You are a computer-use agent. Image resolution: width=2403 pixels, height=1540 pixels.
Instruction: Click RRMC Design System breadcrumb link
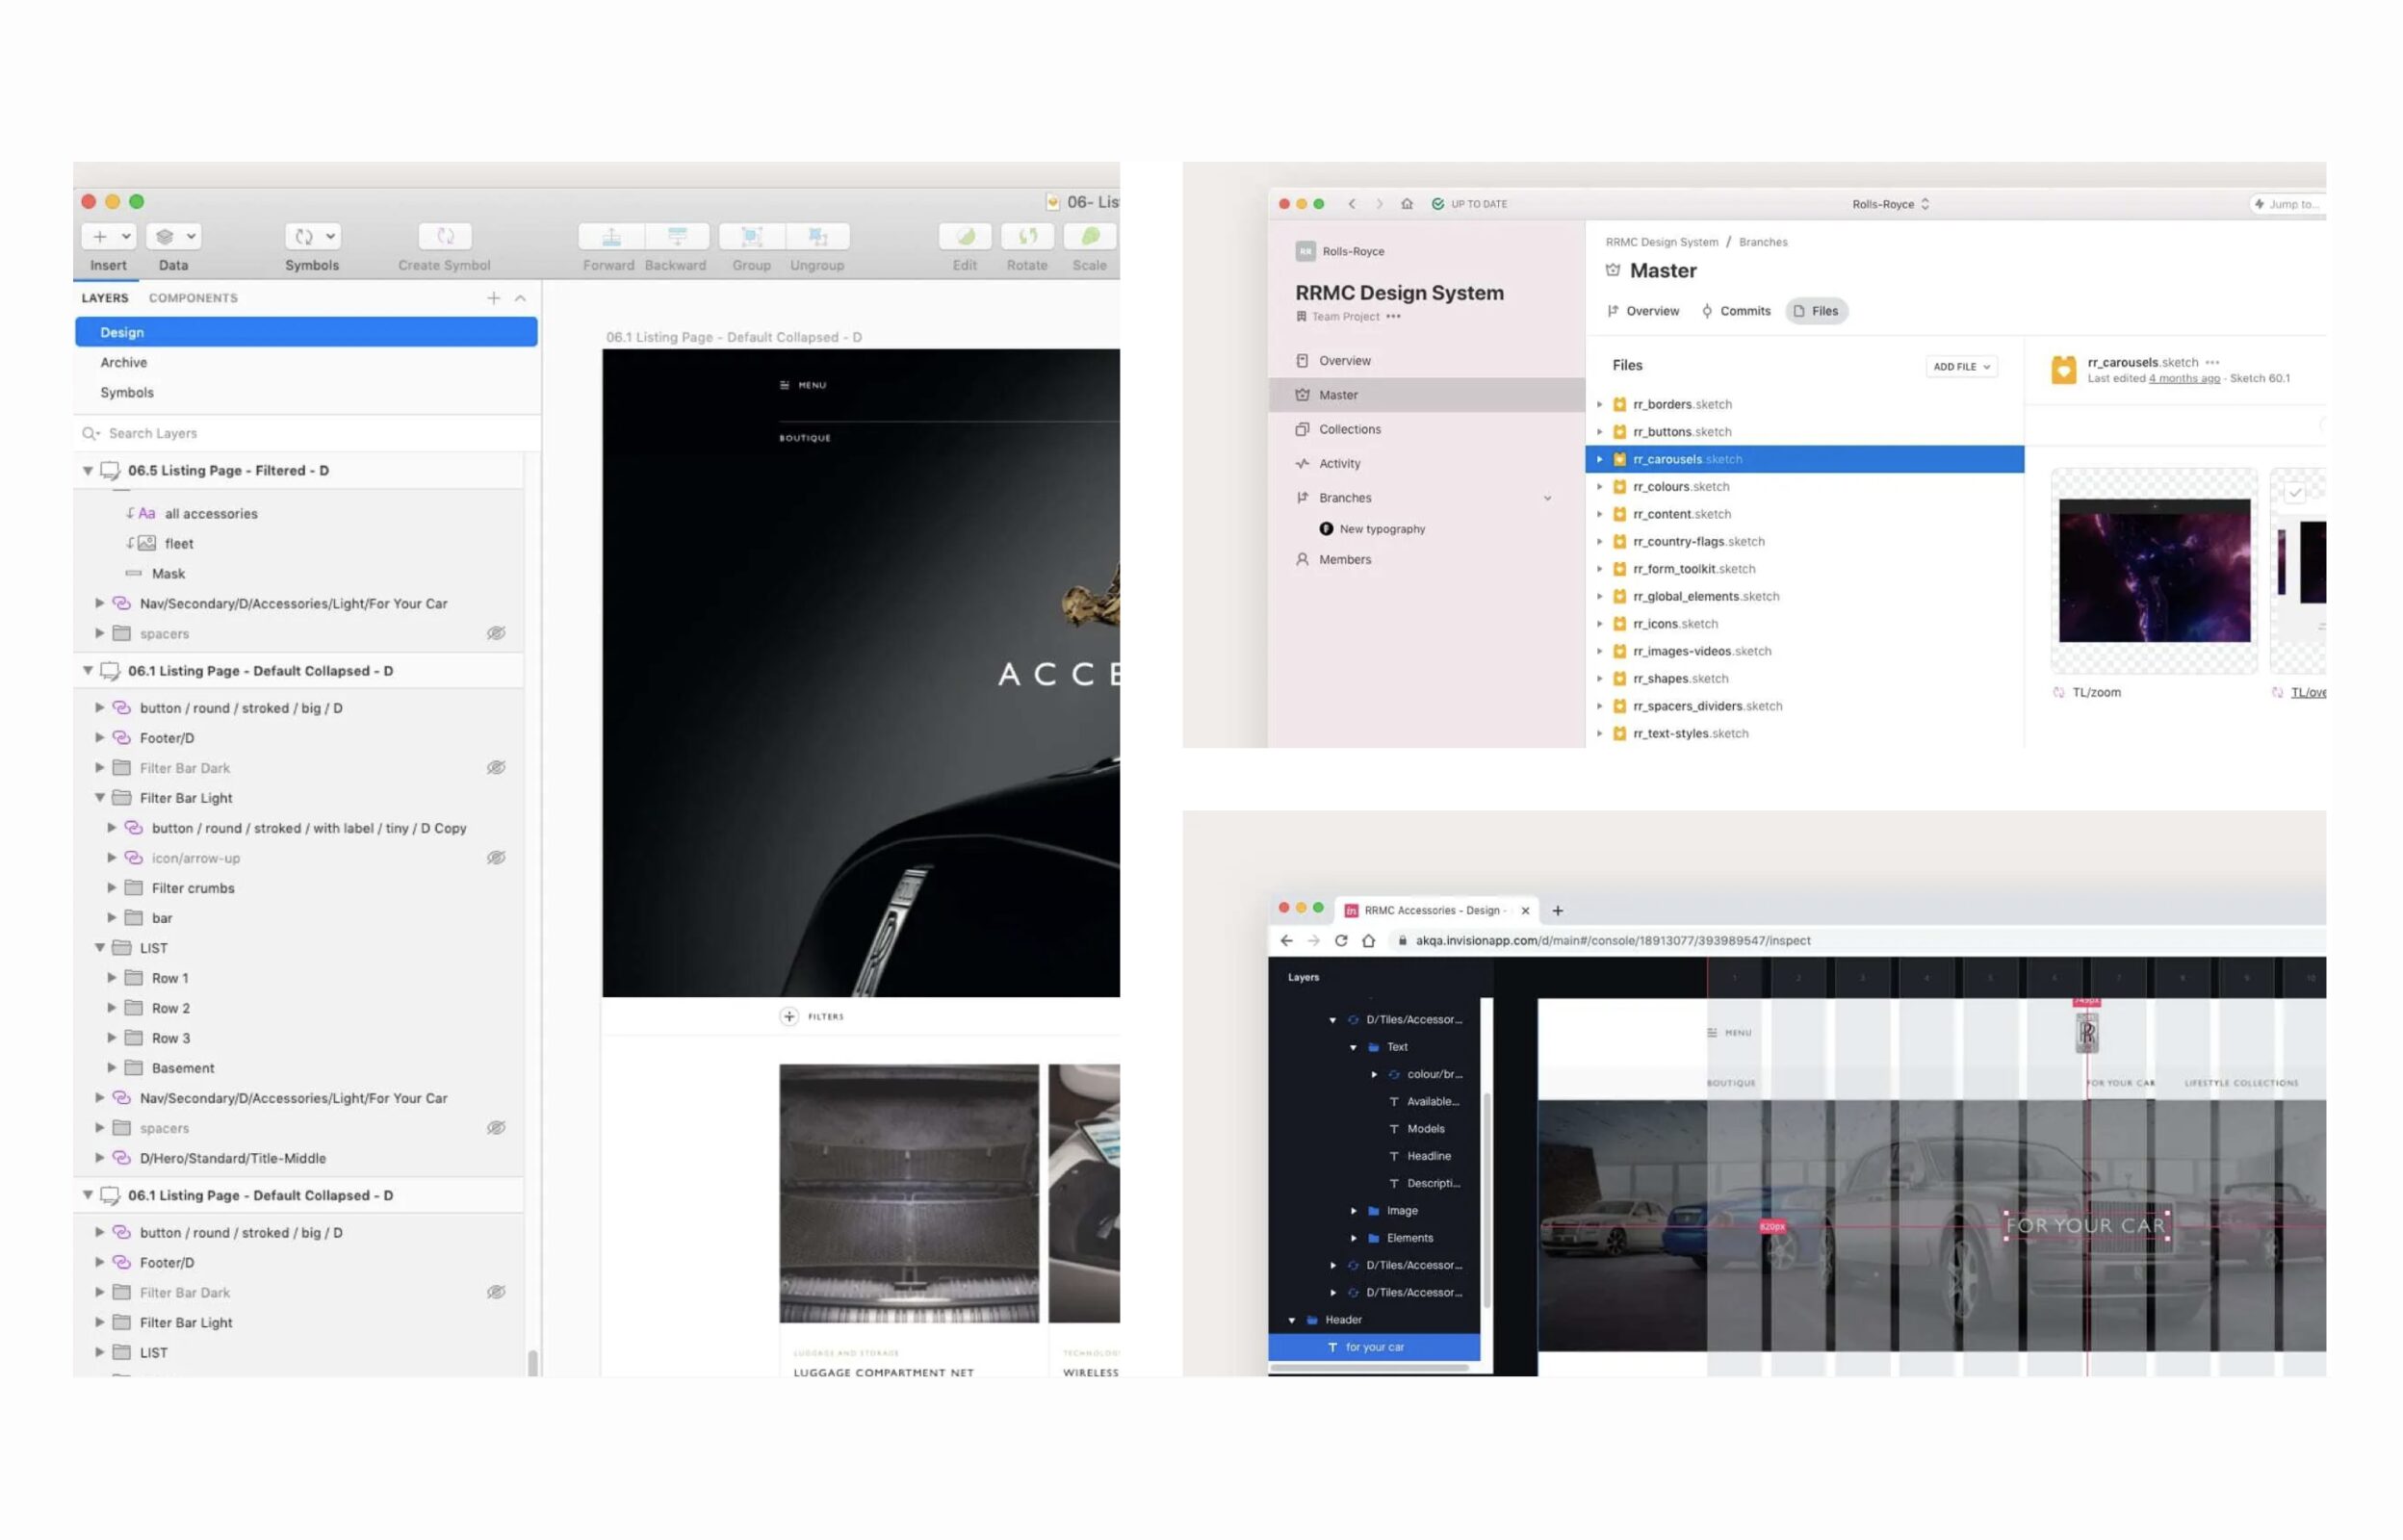pos(1662,242)
